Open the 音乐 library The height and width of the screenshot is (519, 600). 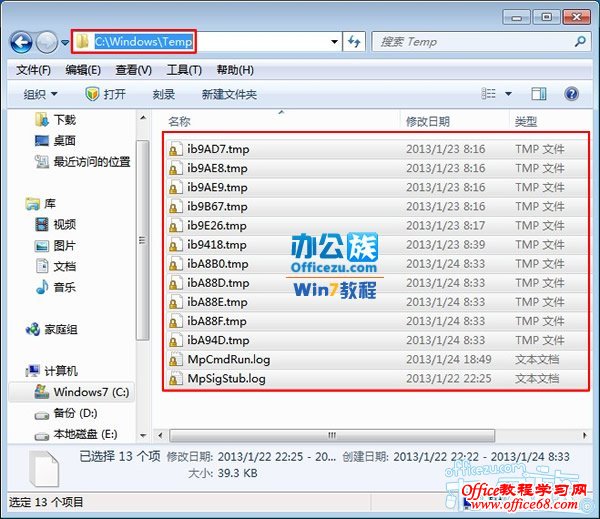pyautogui.click(x=55, y=287)
